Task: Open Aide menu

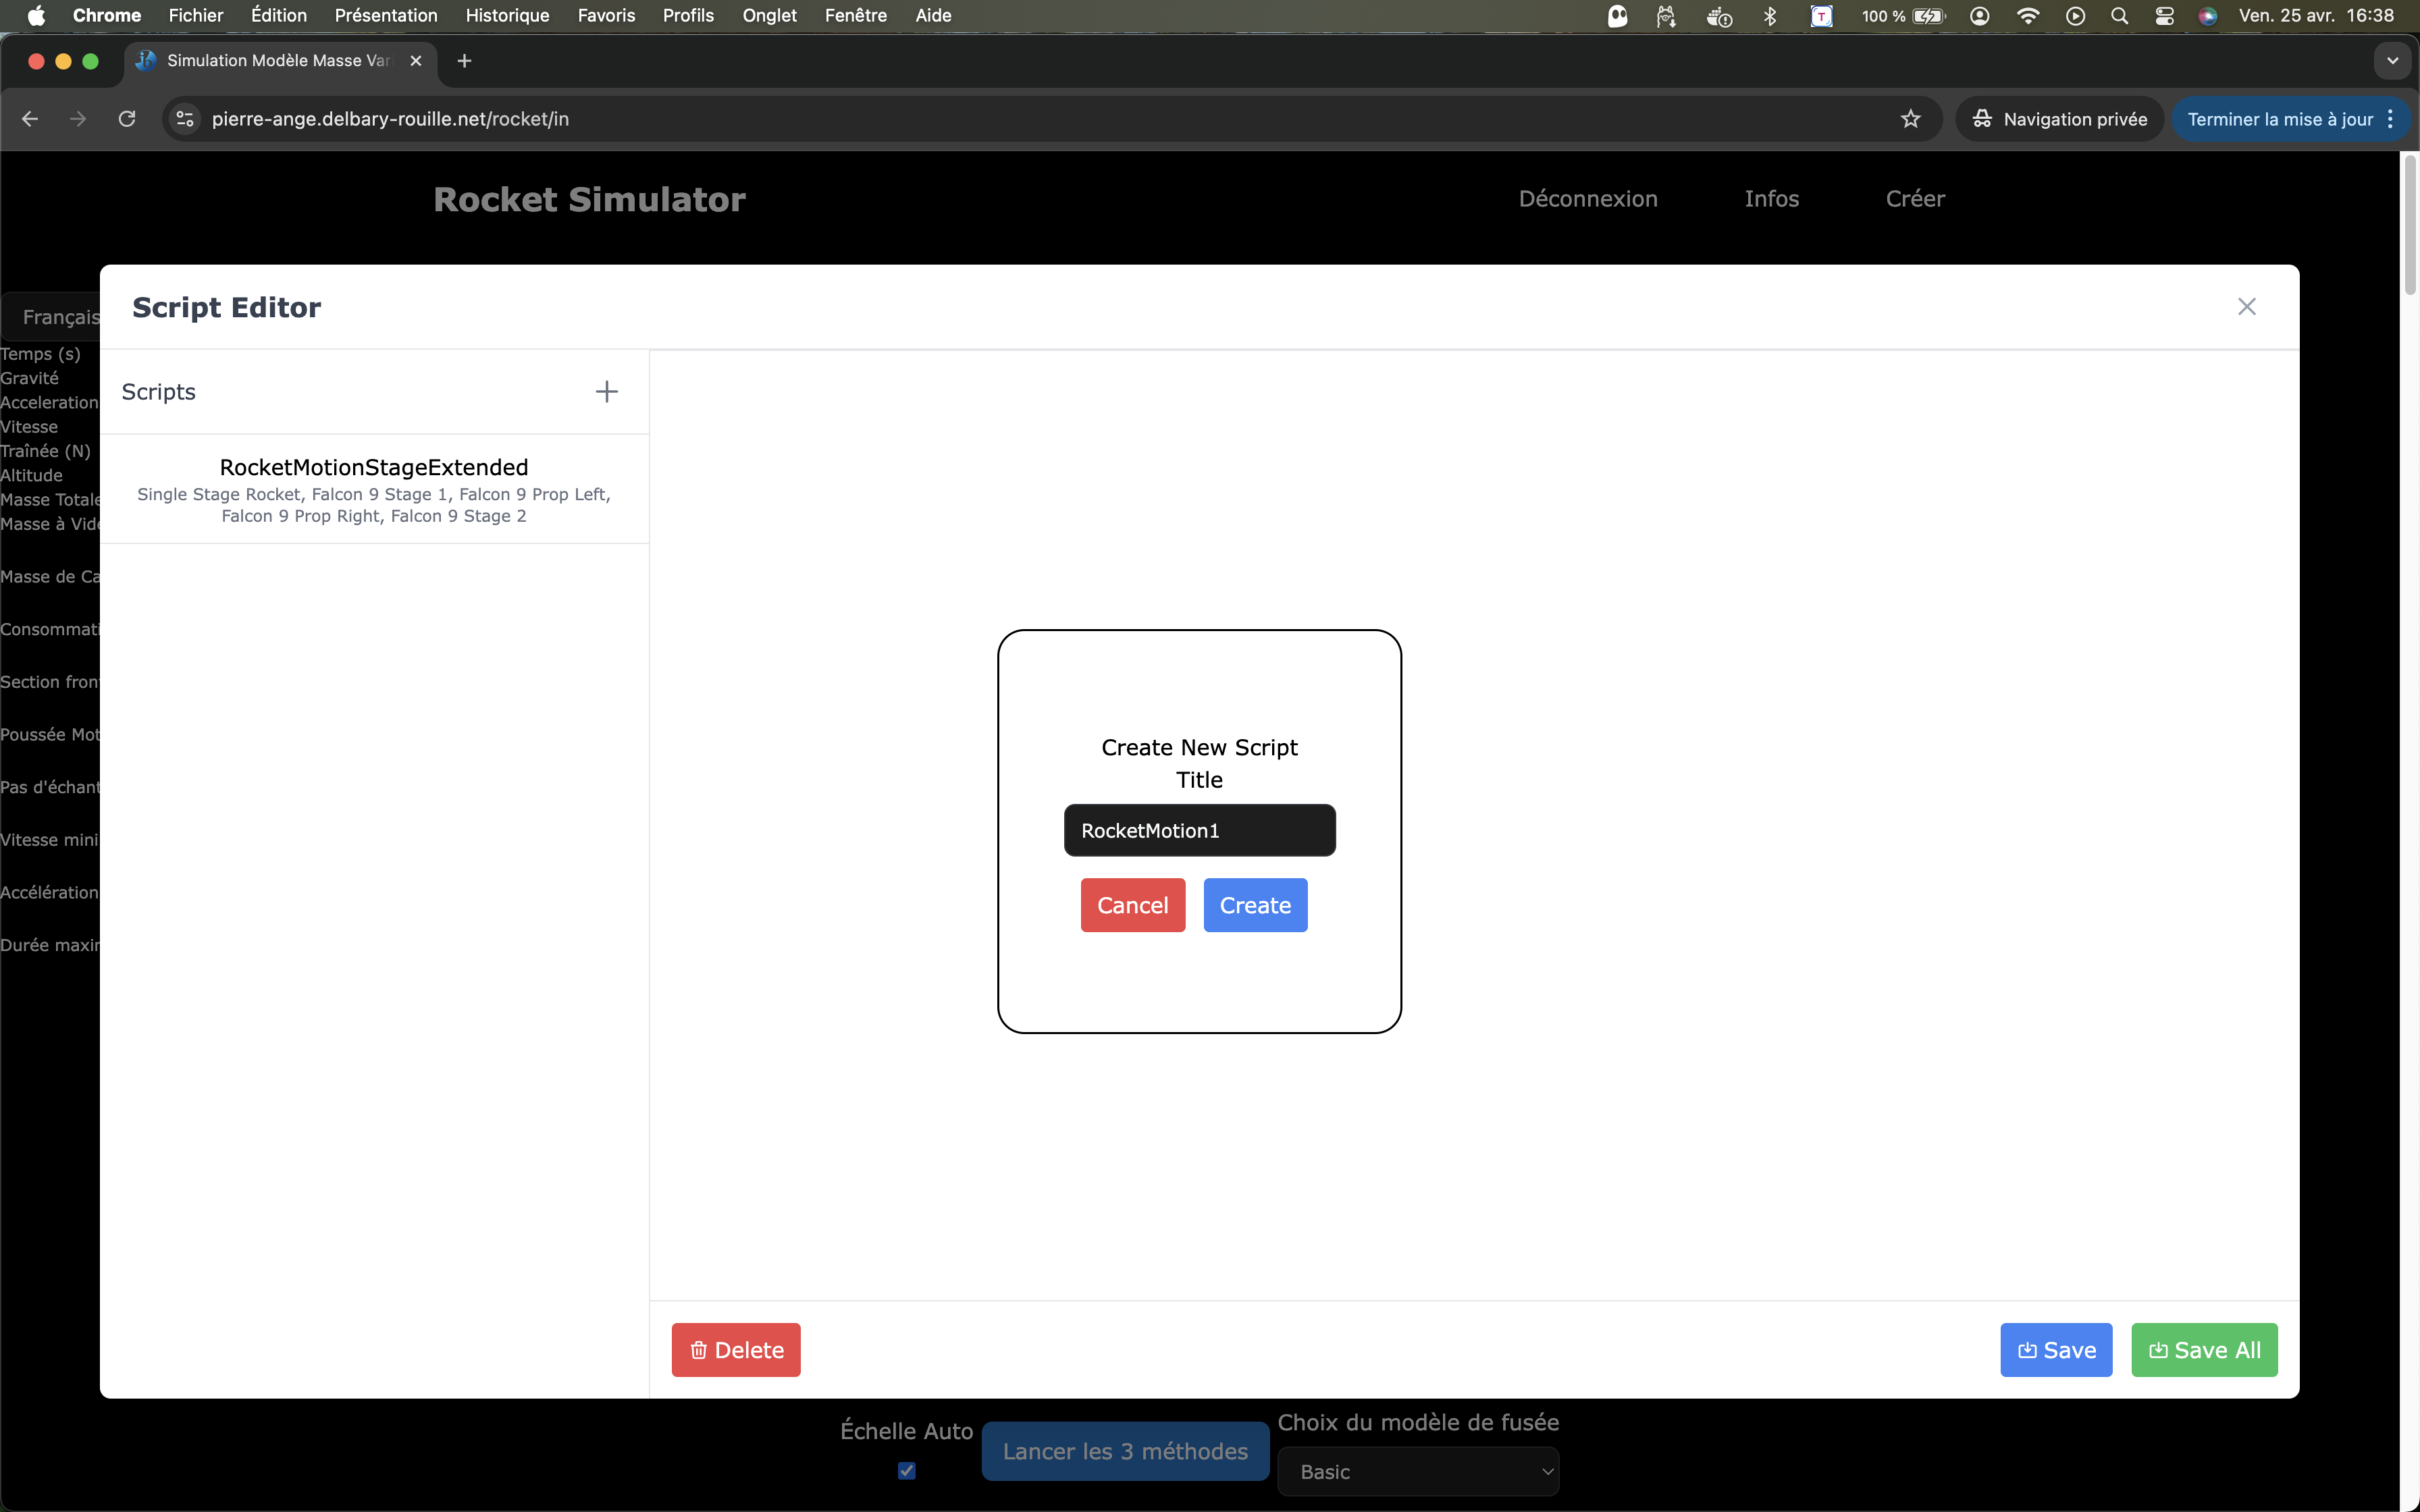Action: (x=933, y=15)
